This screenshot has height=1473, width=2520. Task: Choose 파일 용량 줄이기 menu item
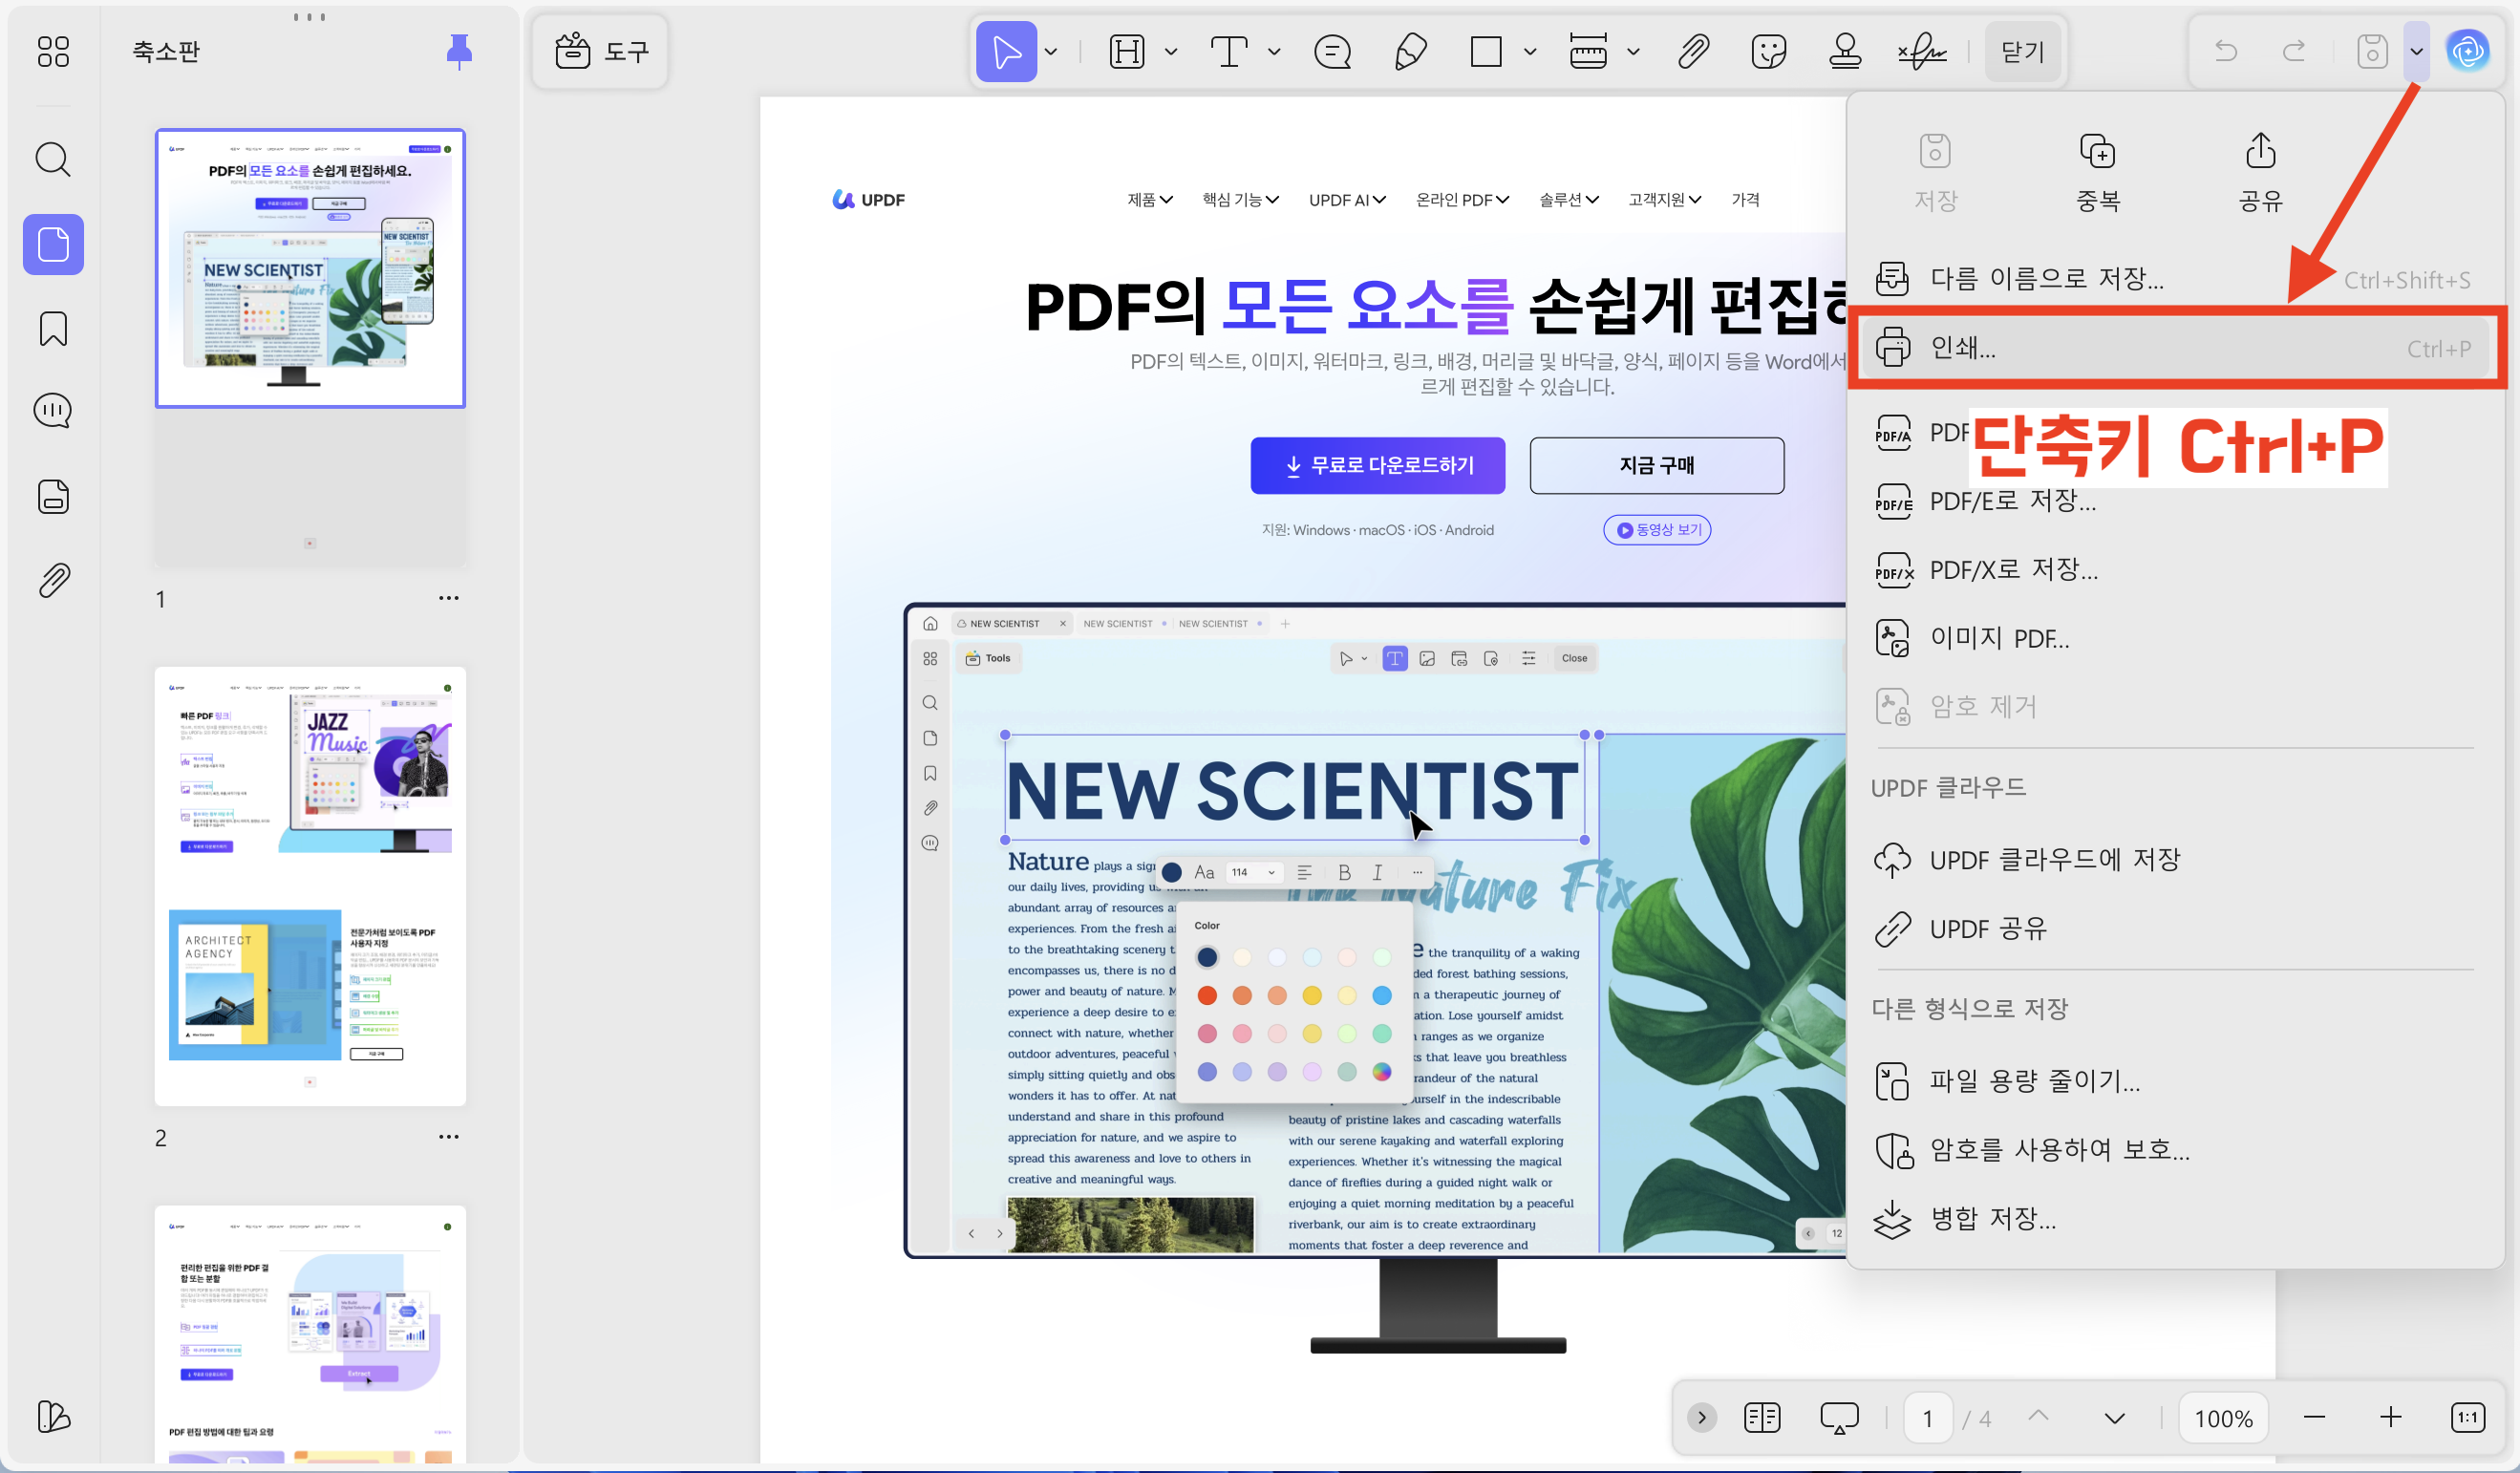[x=2176, y=1080]
